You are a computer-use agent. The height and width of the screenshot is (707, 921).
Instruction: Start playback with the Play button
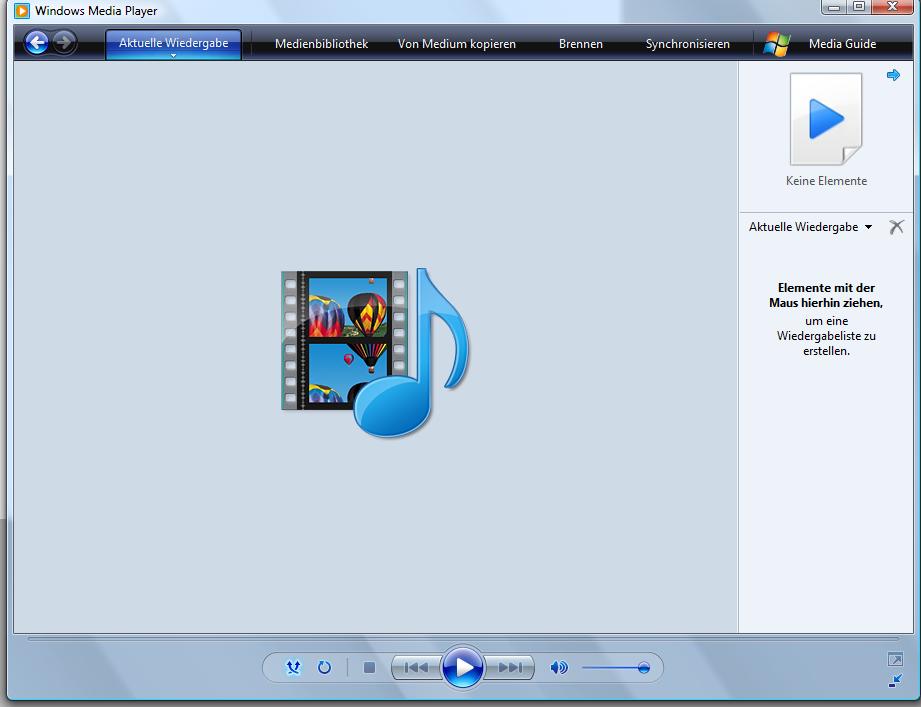[x=463, y=667]
